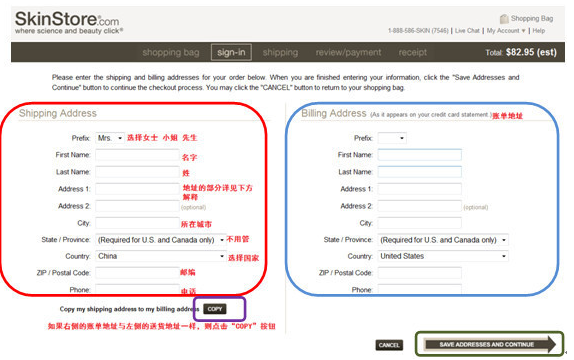
Task: Click the billing ZIP / Postal Code field
Action: (420, 273)
